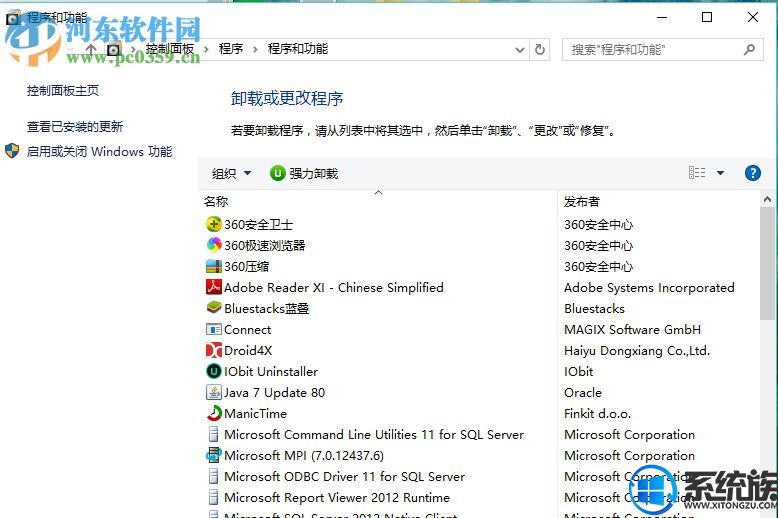Expand chevron after 控制面板 in breadcrumb

tap(206, 49)
